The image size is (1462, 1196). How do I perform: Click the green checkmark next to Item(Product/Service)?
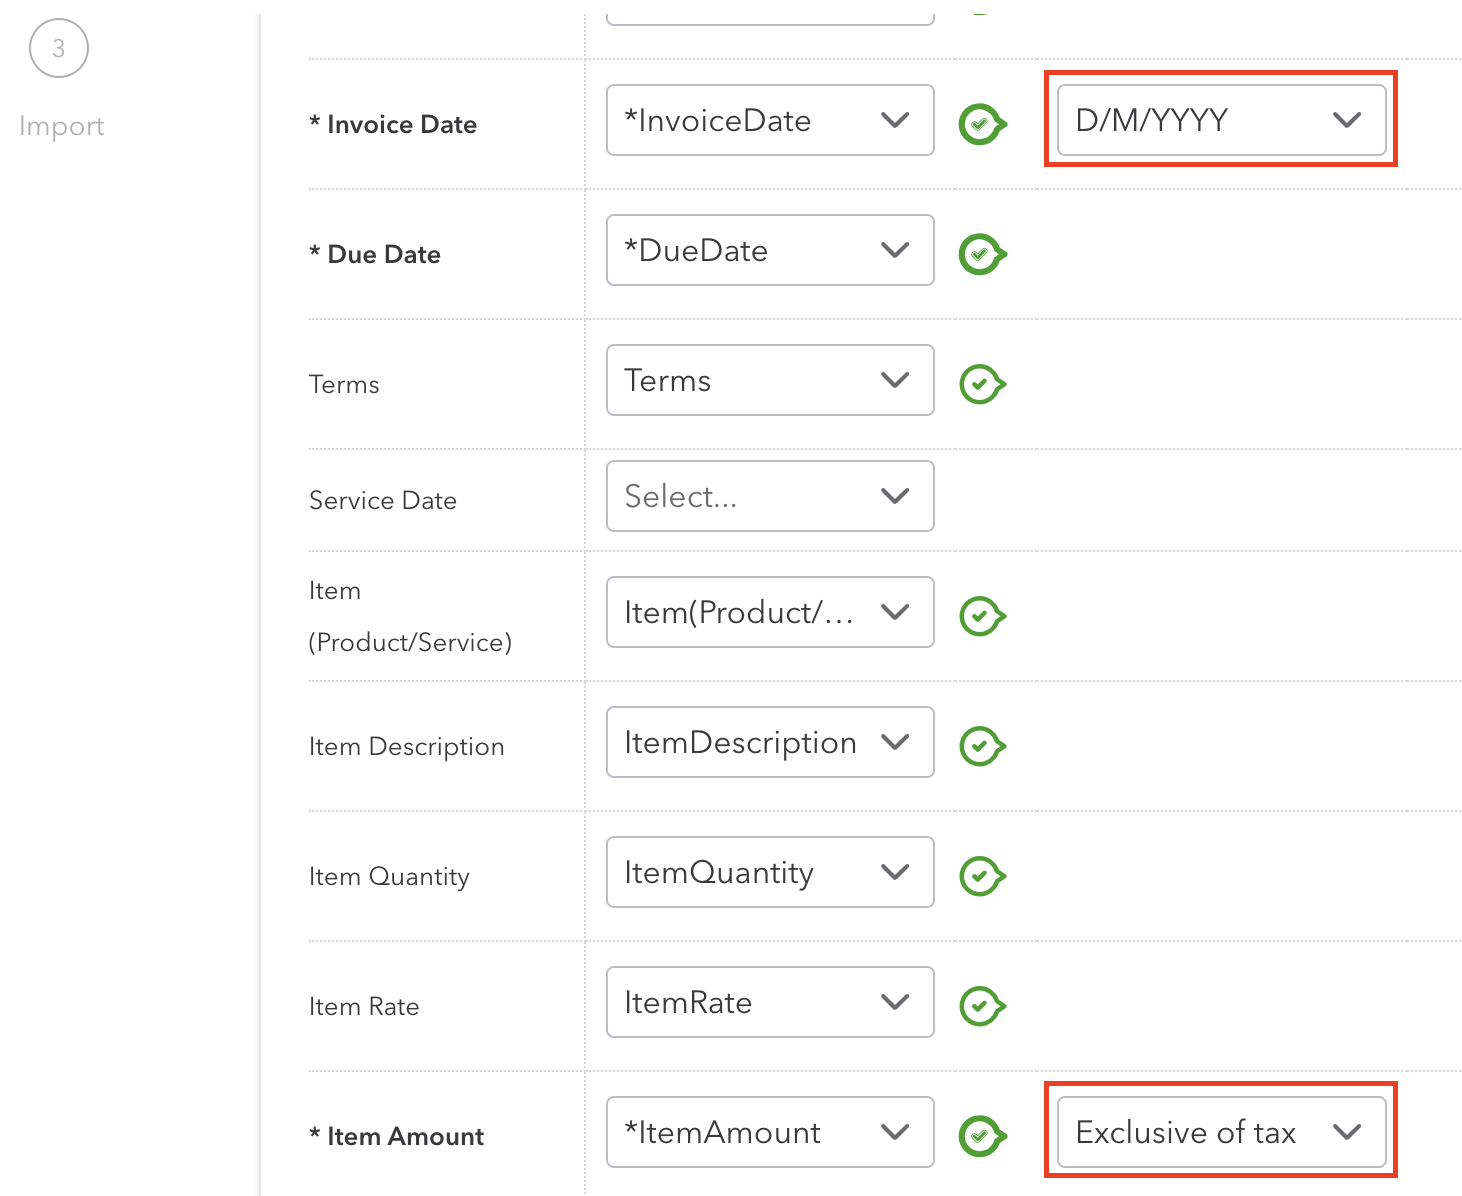[981, 616]
